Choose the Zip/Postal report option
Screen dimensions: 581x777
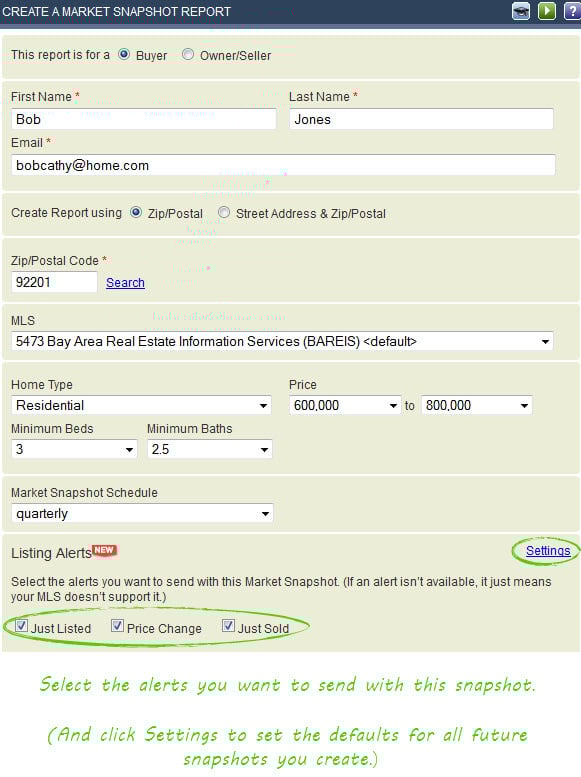136,213
